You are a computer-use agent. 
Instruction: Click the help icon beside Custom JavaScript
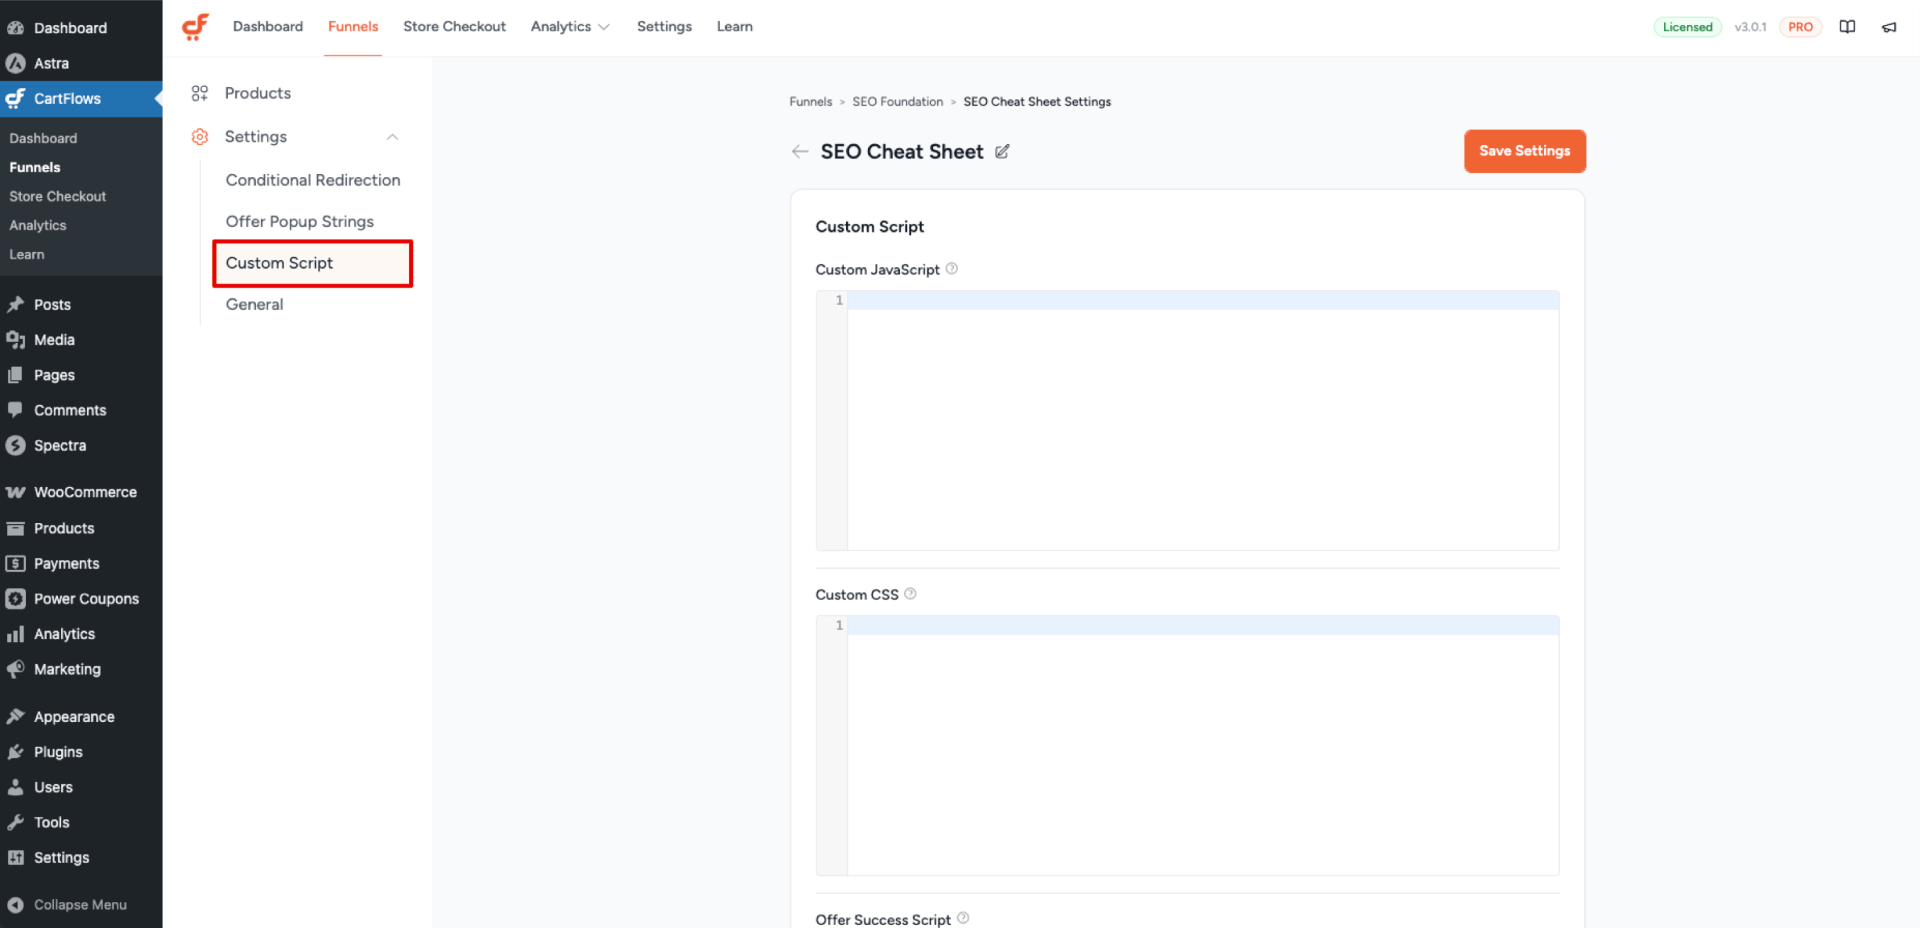pyautogui.click(x=952, y=268)
